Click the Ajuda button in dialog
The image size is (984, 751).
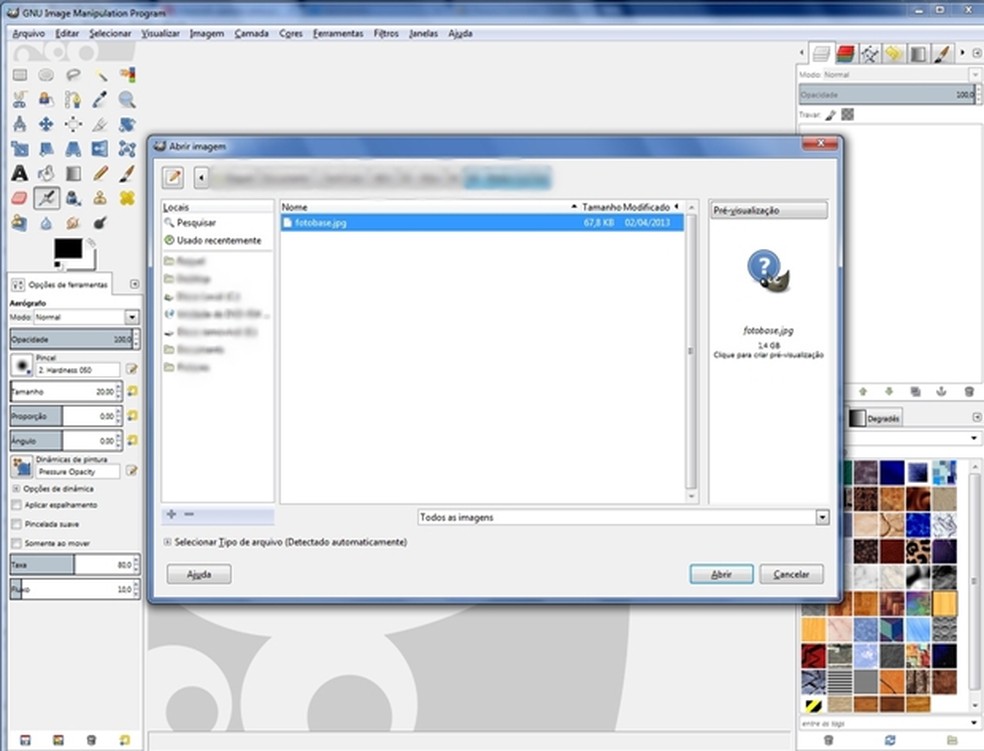click(x=199, y=574)
